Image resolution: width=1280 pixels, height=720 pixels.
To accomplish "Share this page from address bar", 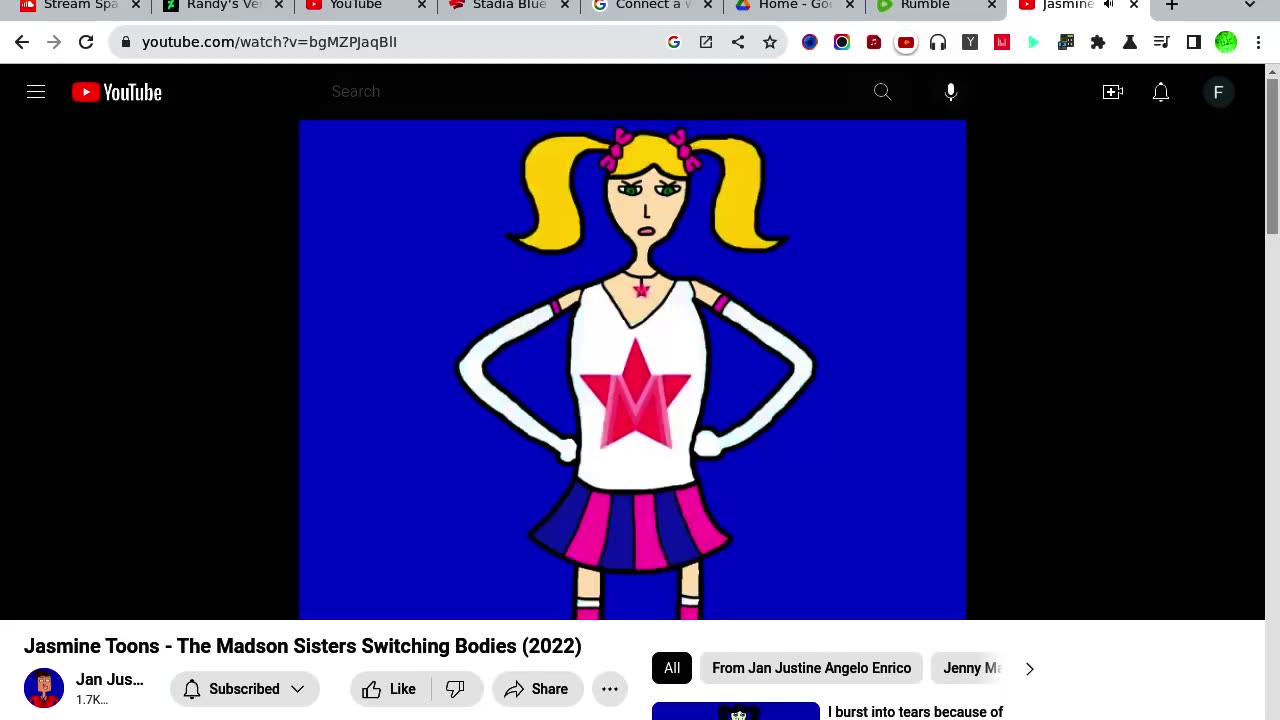I will [x=738, y=42].
